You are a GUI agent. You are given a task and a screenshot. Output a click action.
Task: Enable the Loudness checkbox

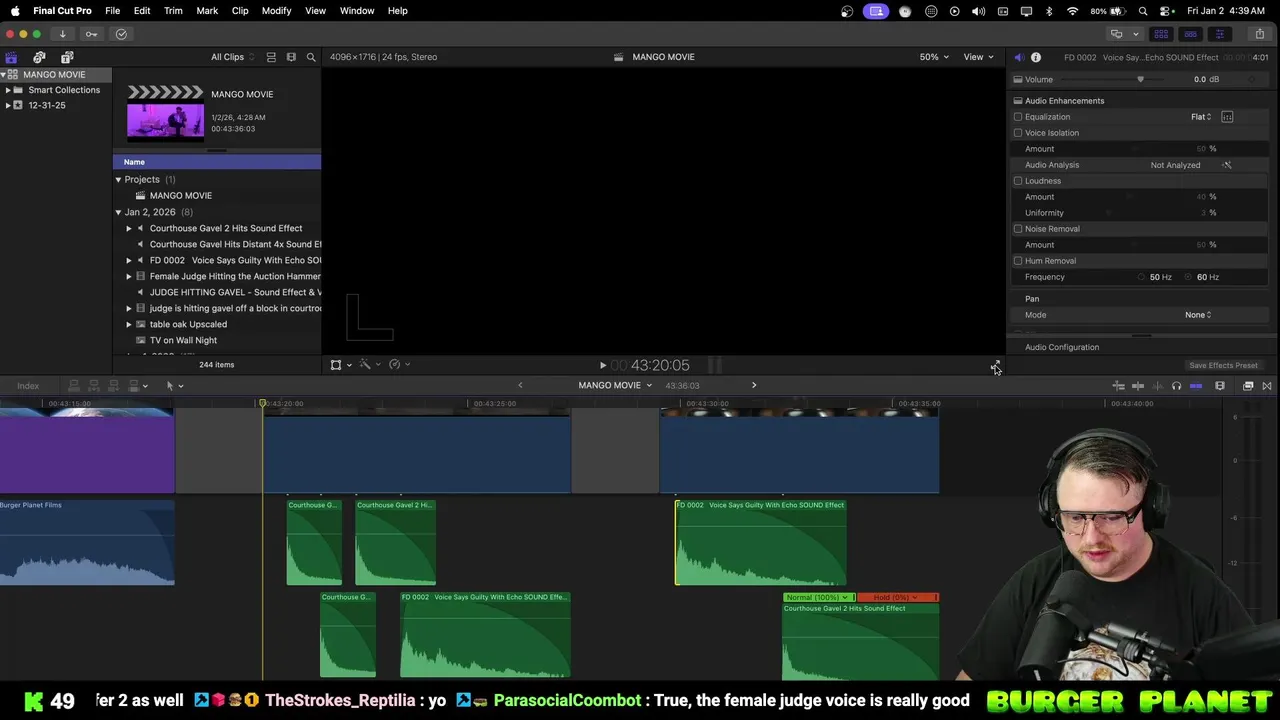[1018, 181]
